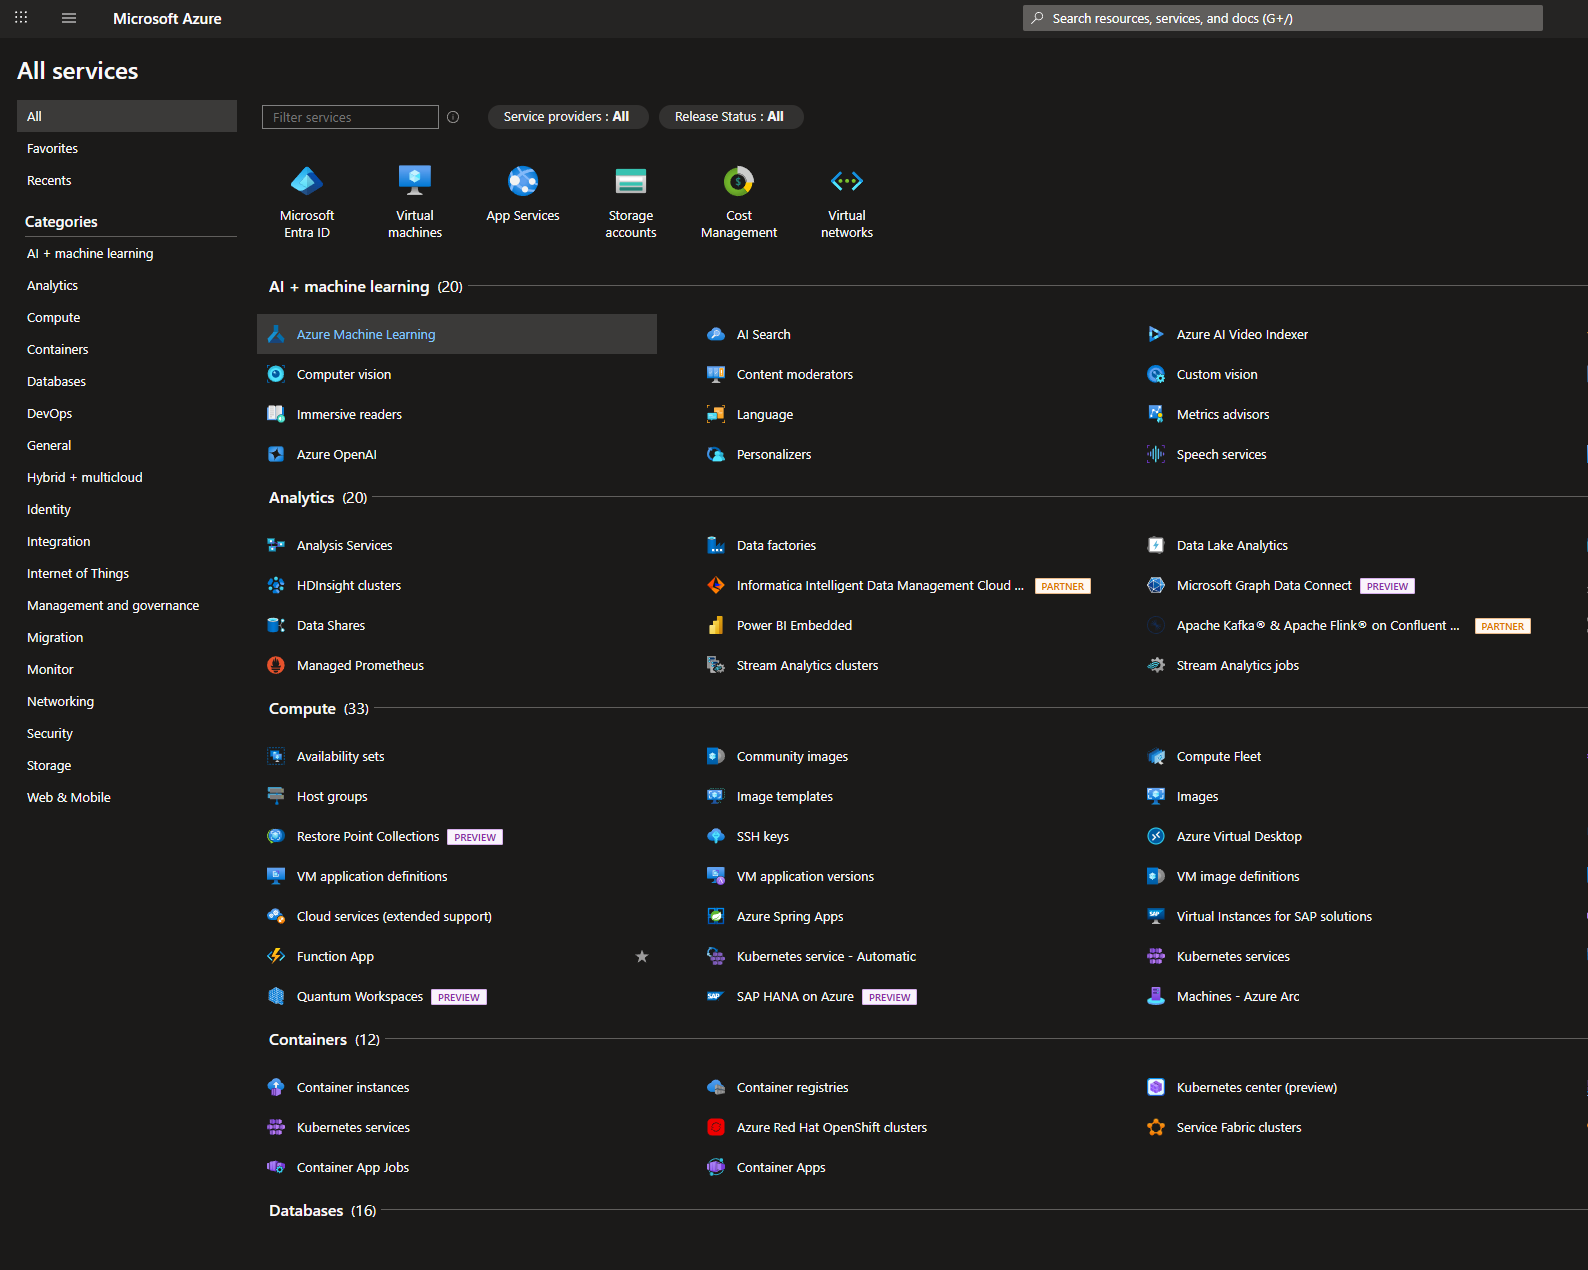Open the Service providers filter dropdown
Screen dimensions: 1588x1270
(x=567, y=117)
